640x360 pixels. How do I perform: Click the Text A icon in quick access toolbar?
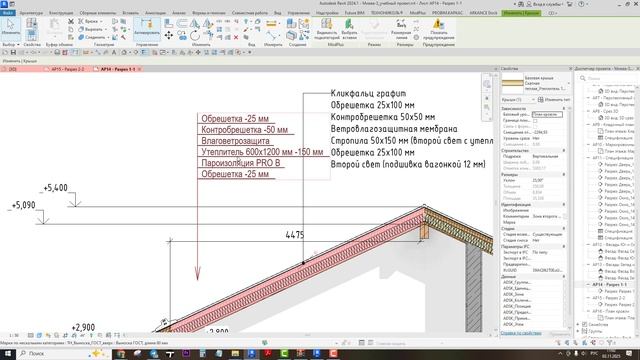tap(114, 53)
